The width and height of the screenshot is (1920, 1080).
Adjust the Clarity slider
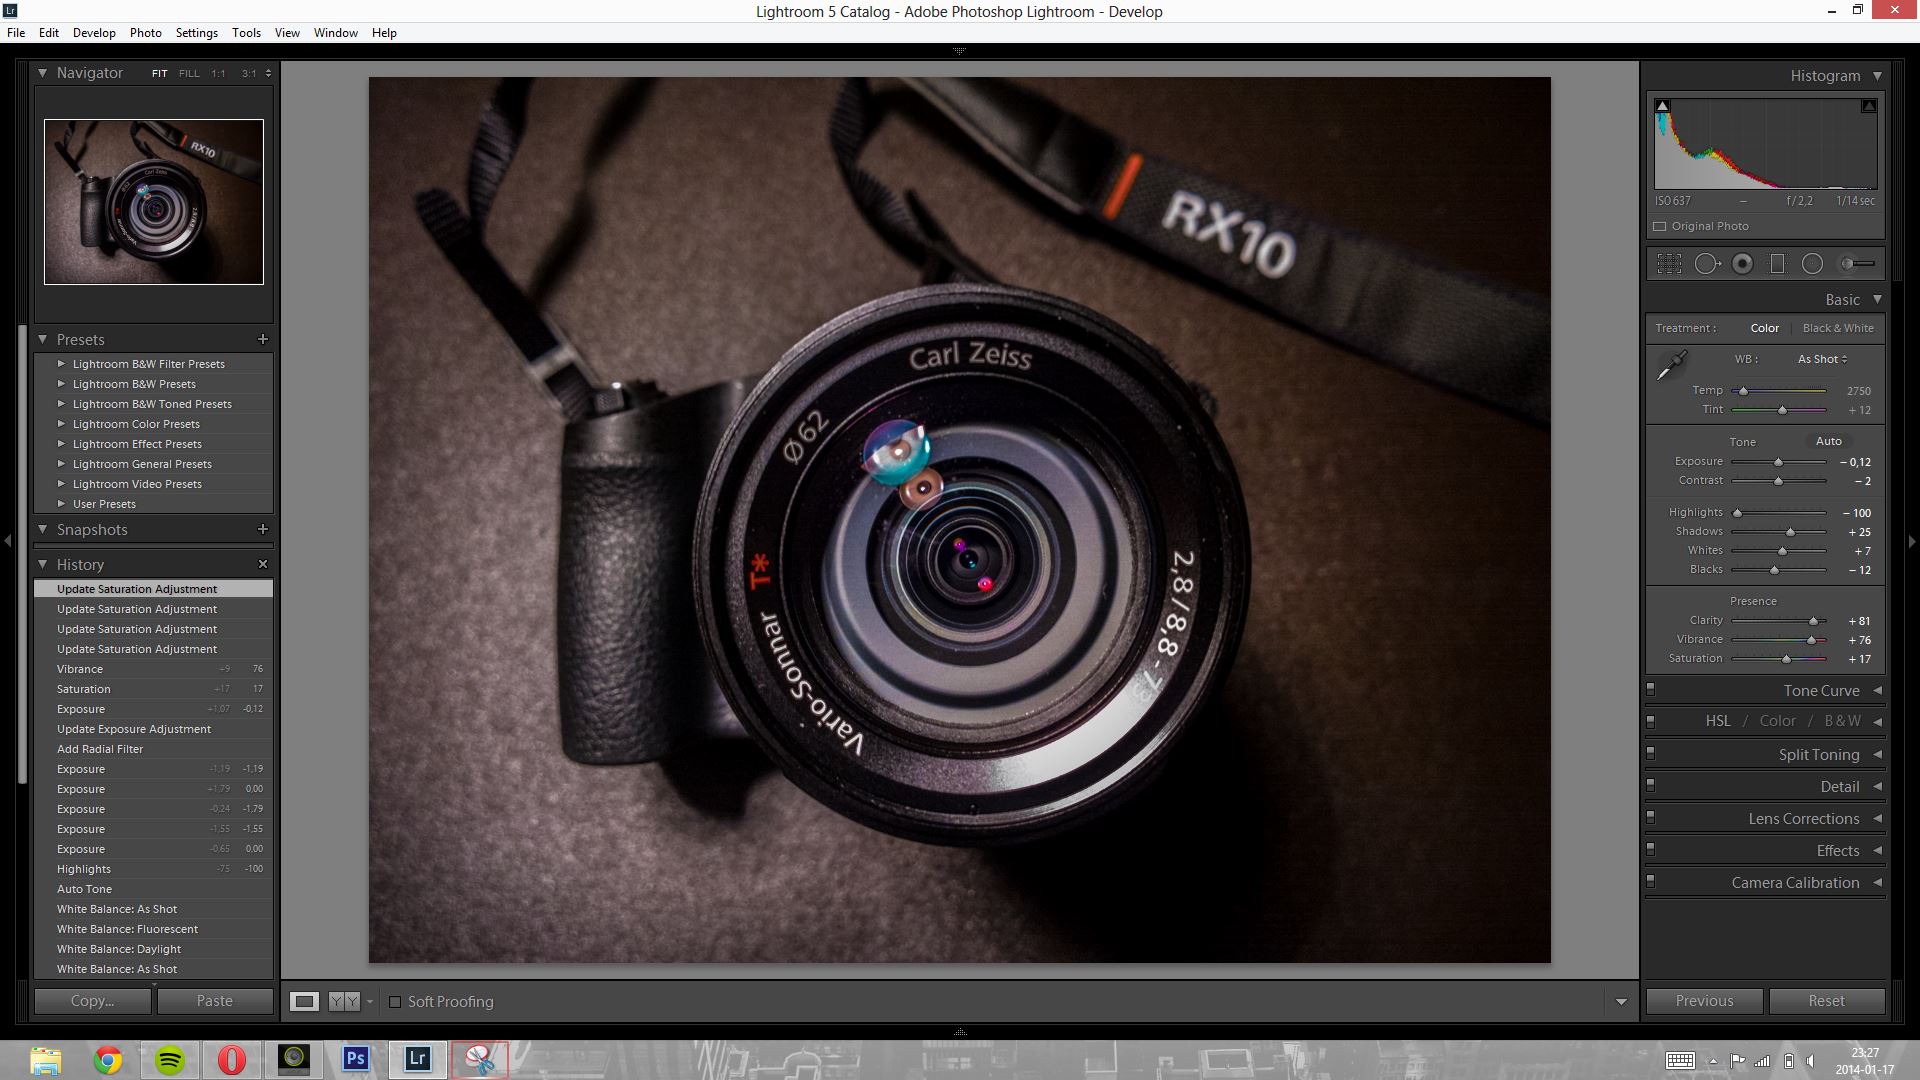(x=1778, y=621)
